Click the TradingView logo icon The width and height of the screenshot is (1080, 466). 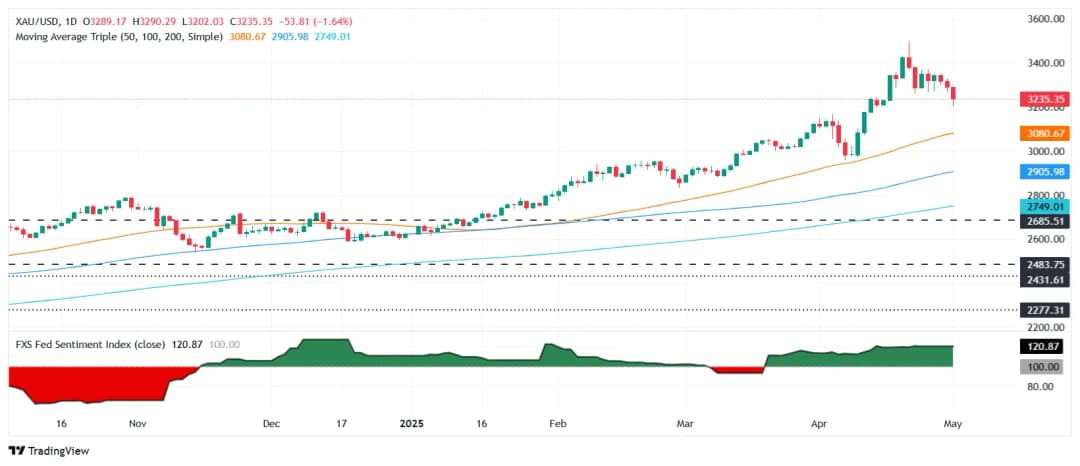coord(16,451)
